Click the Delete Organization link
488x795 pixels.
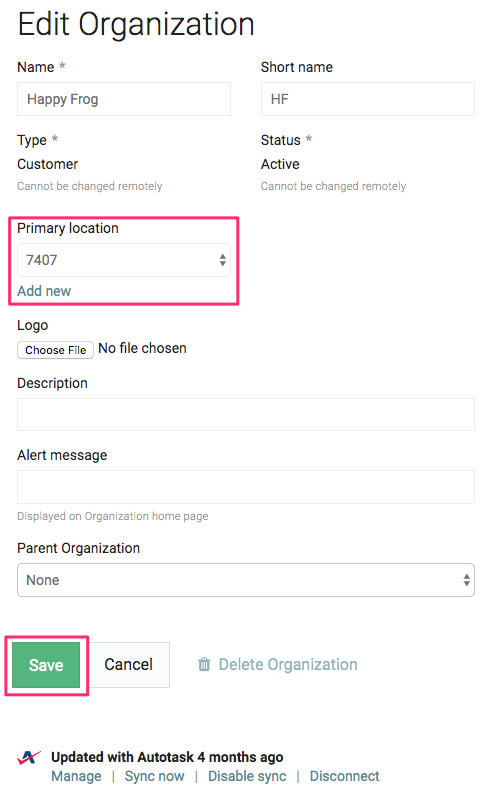(288, 664)
